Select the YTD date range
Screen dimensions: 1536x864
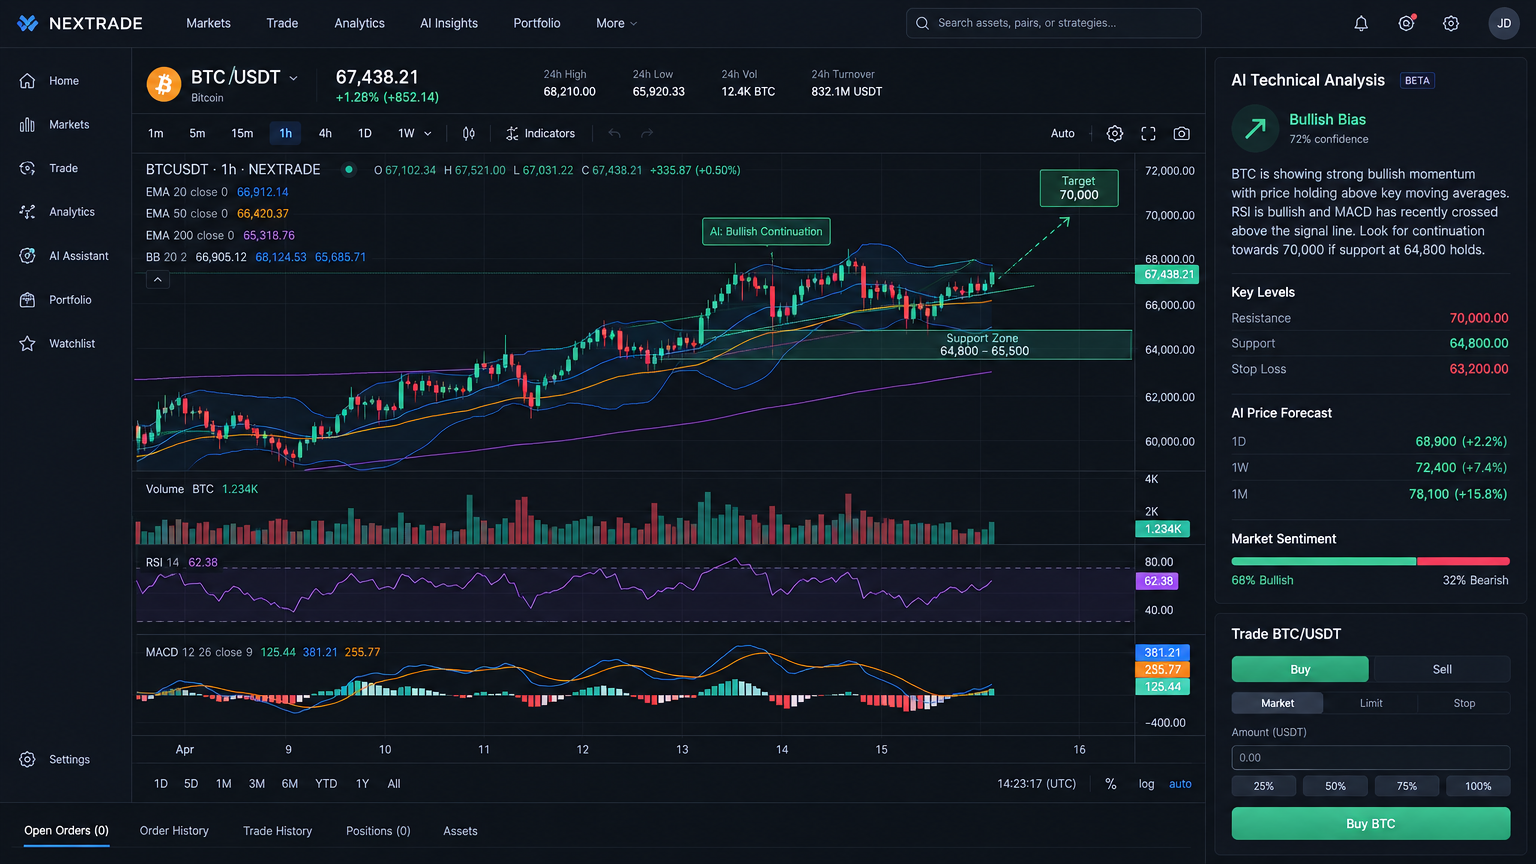(x=326, y=784)
